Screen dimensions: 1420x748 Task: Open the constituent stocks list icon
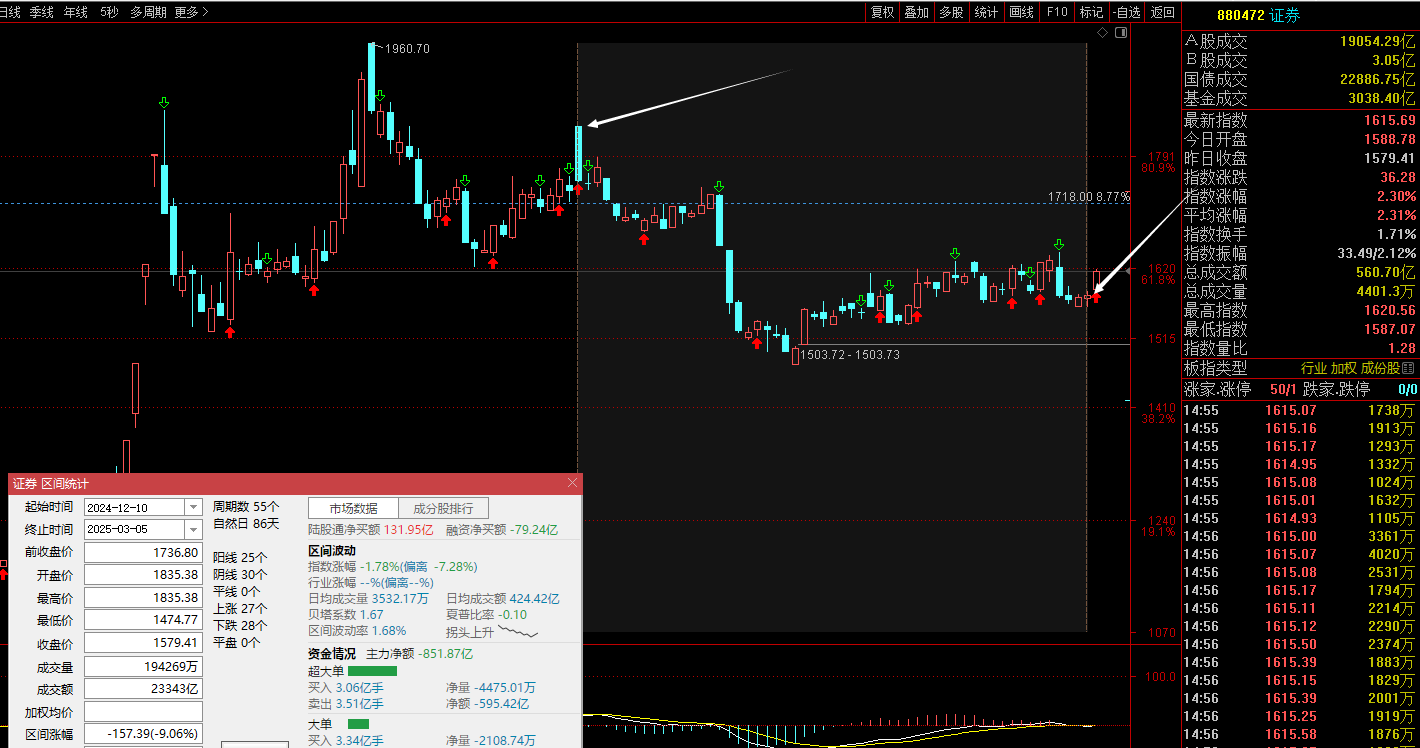(1409, 368)
